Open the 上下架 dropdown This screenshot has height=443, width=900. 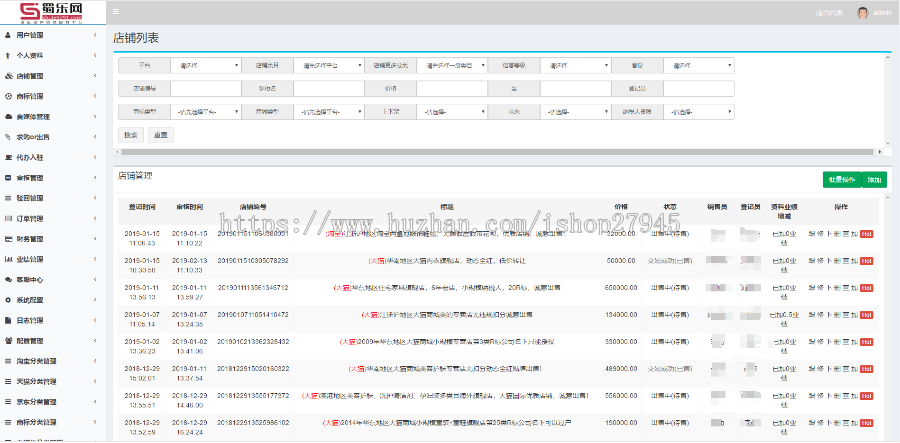(x=452, y=112)
